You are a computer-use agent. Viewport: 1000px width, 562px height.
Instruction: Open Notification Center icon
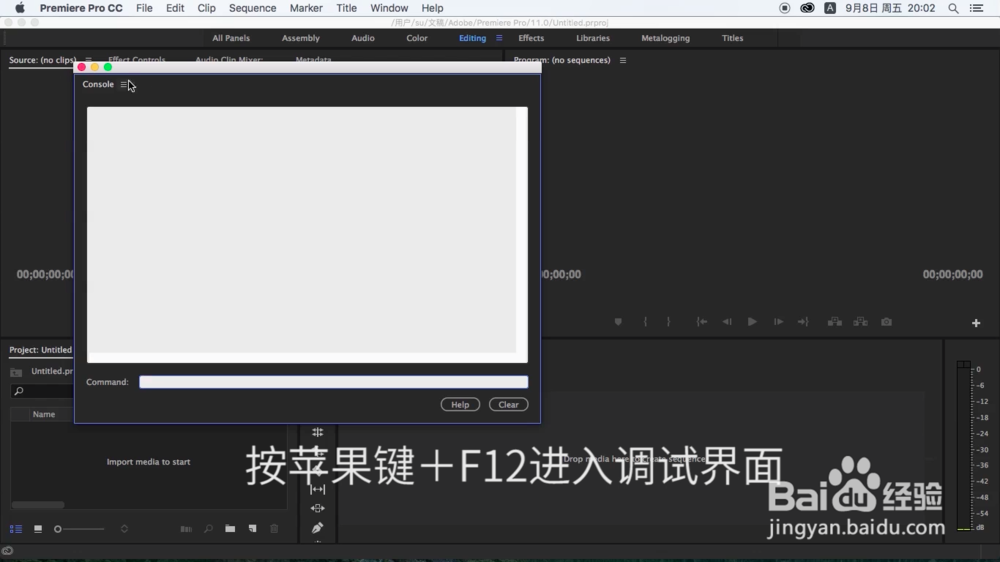click(x=977, y=8)
